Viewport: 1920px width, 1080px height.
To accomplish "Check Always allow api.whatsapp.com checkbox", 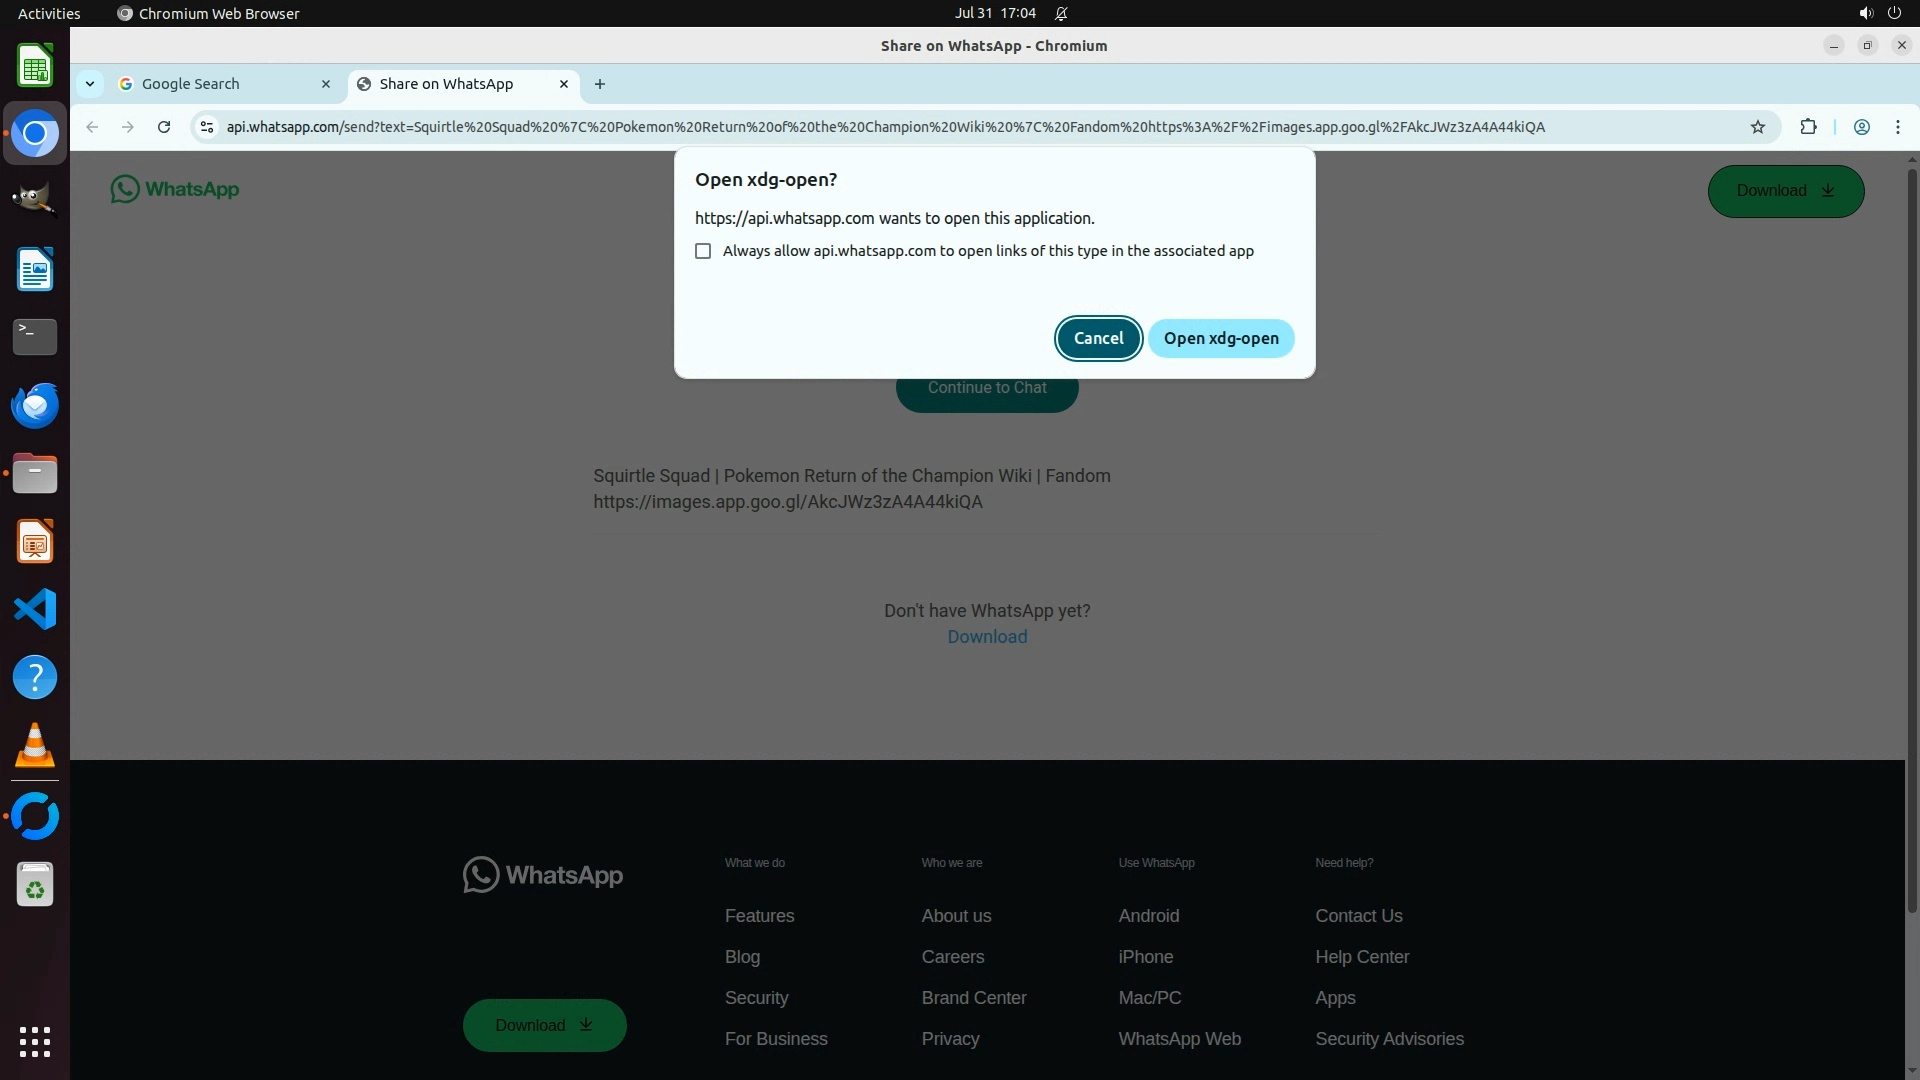I will [x=703, y=251].
